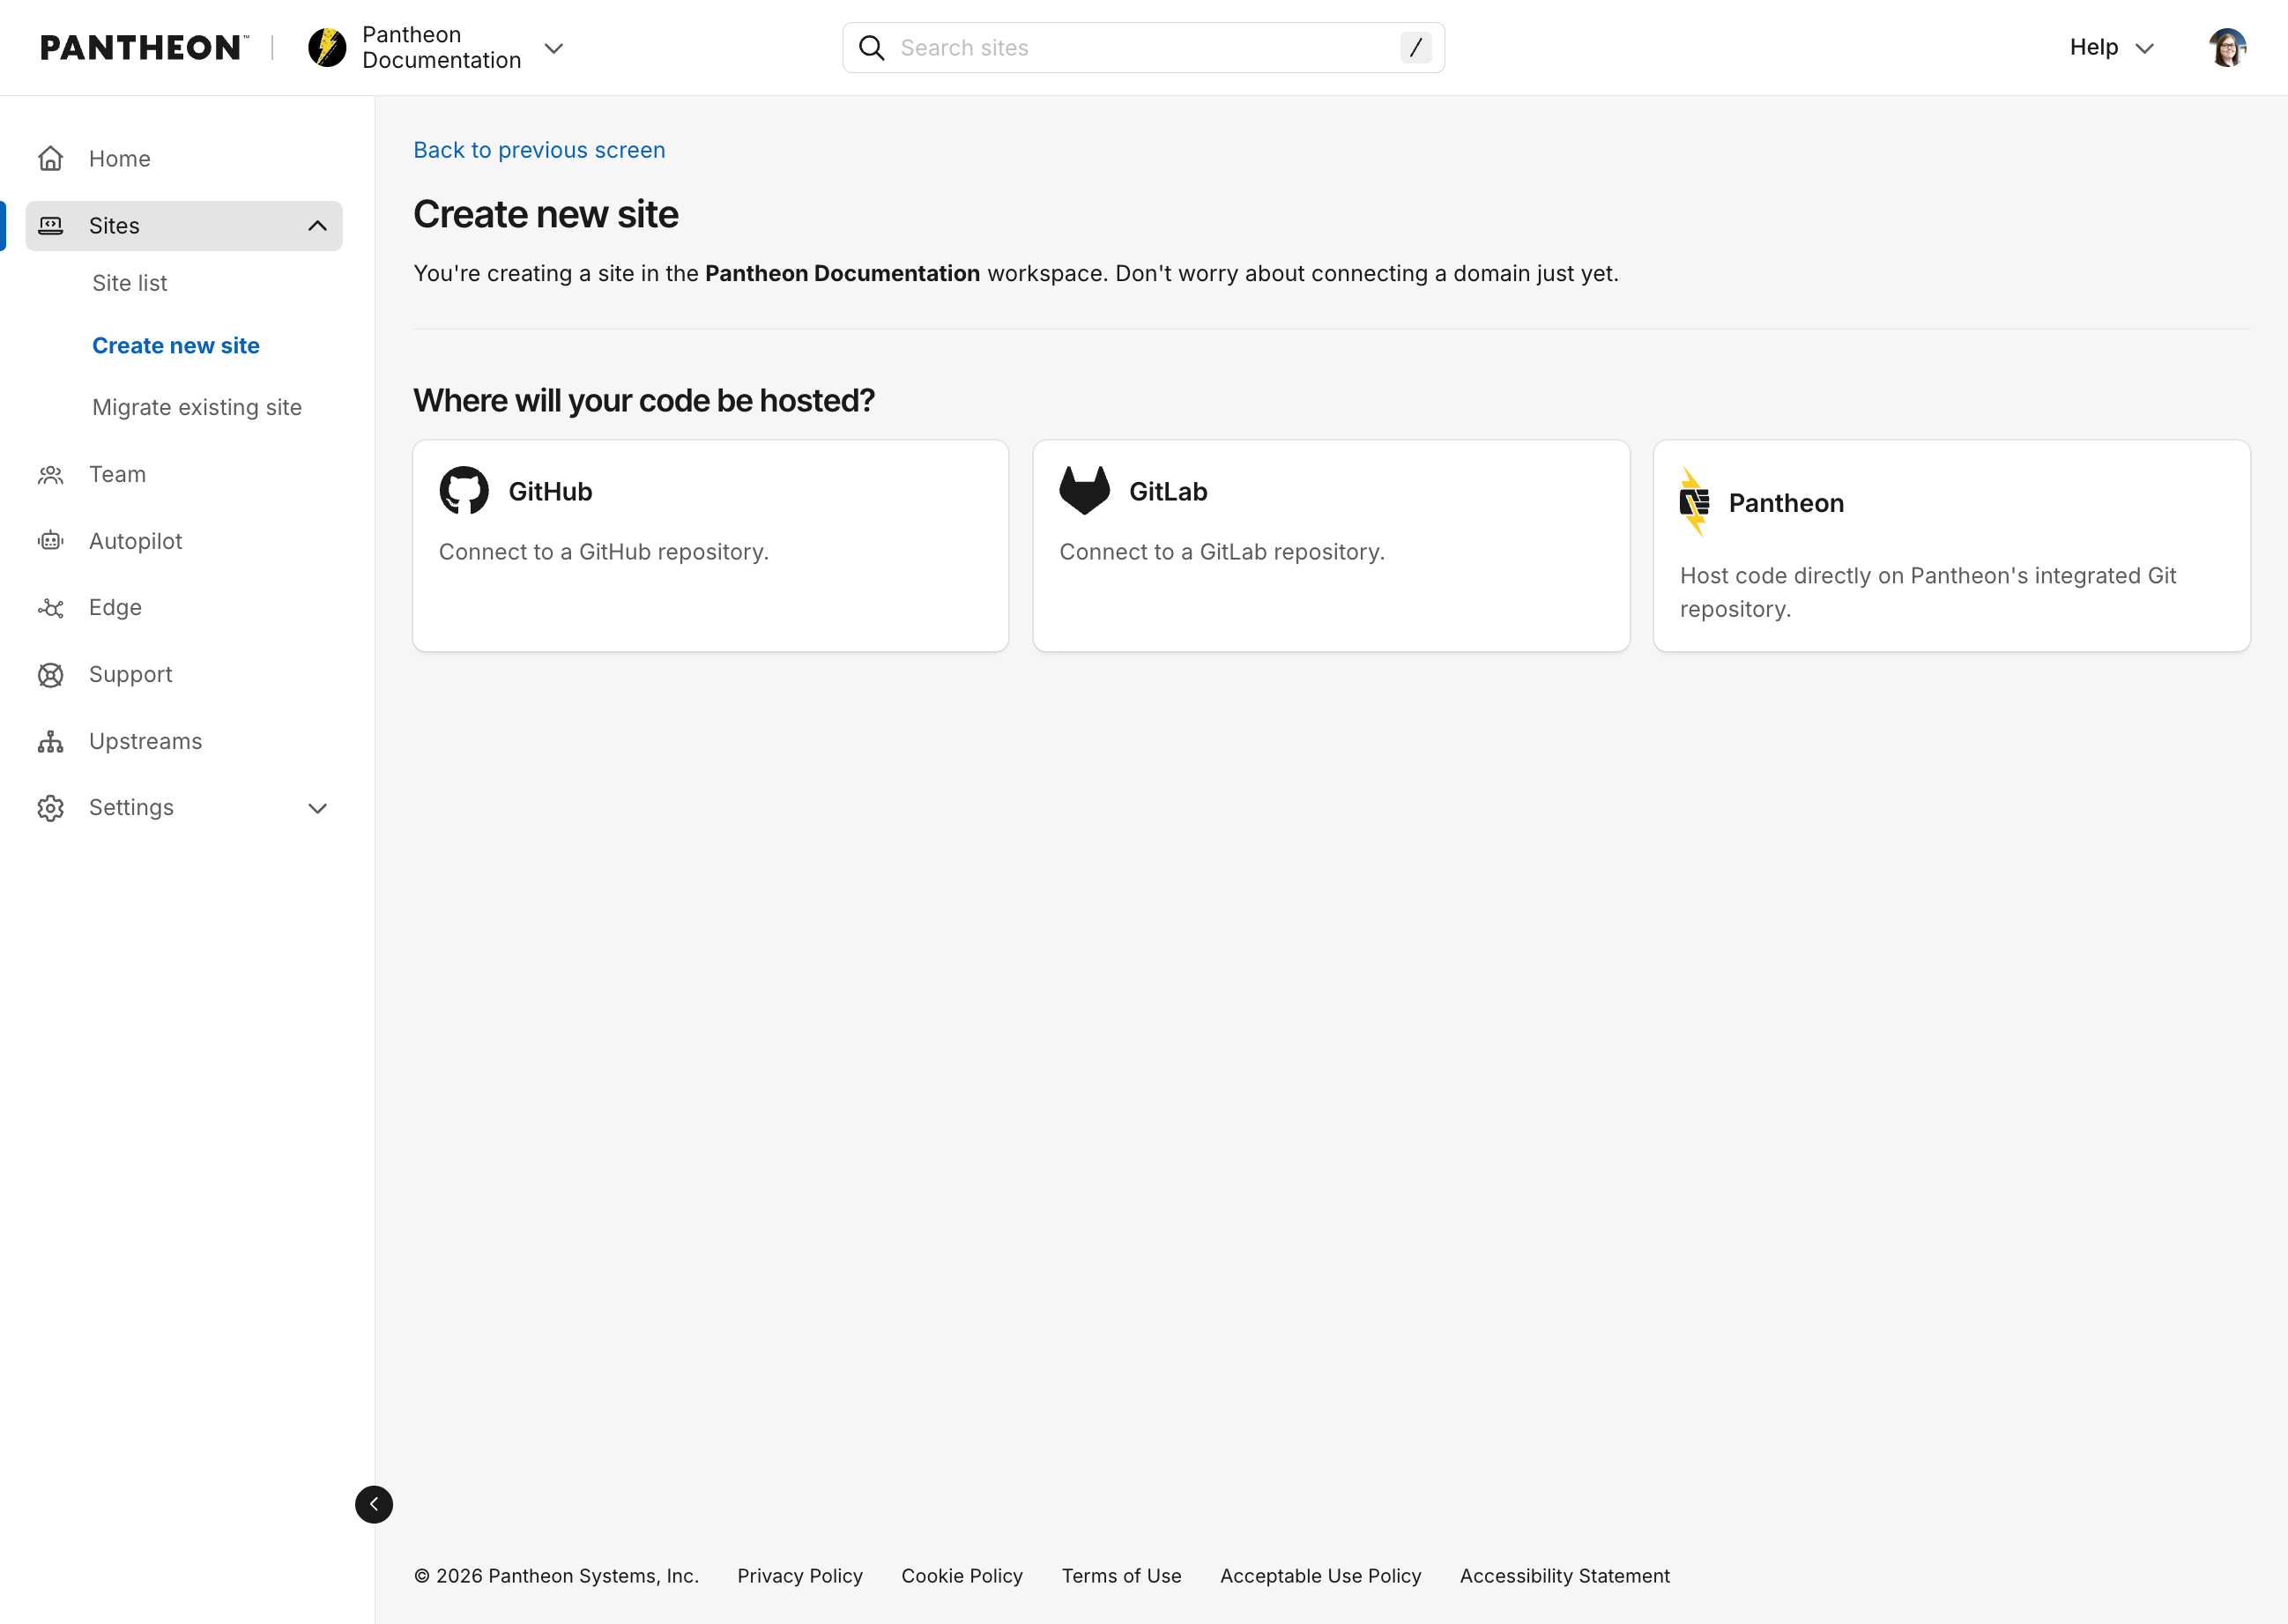Click 'Connect to a GitLab repository.' text
Viewport: 2288px width, 1624px height.
1222,552
